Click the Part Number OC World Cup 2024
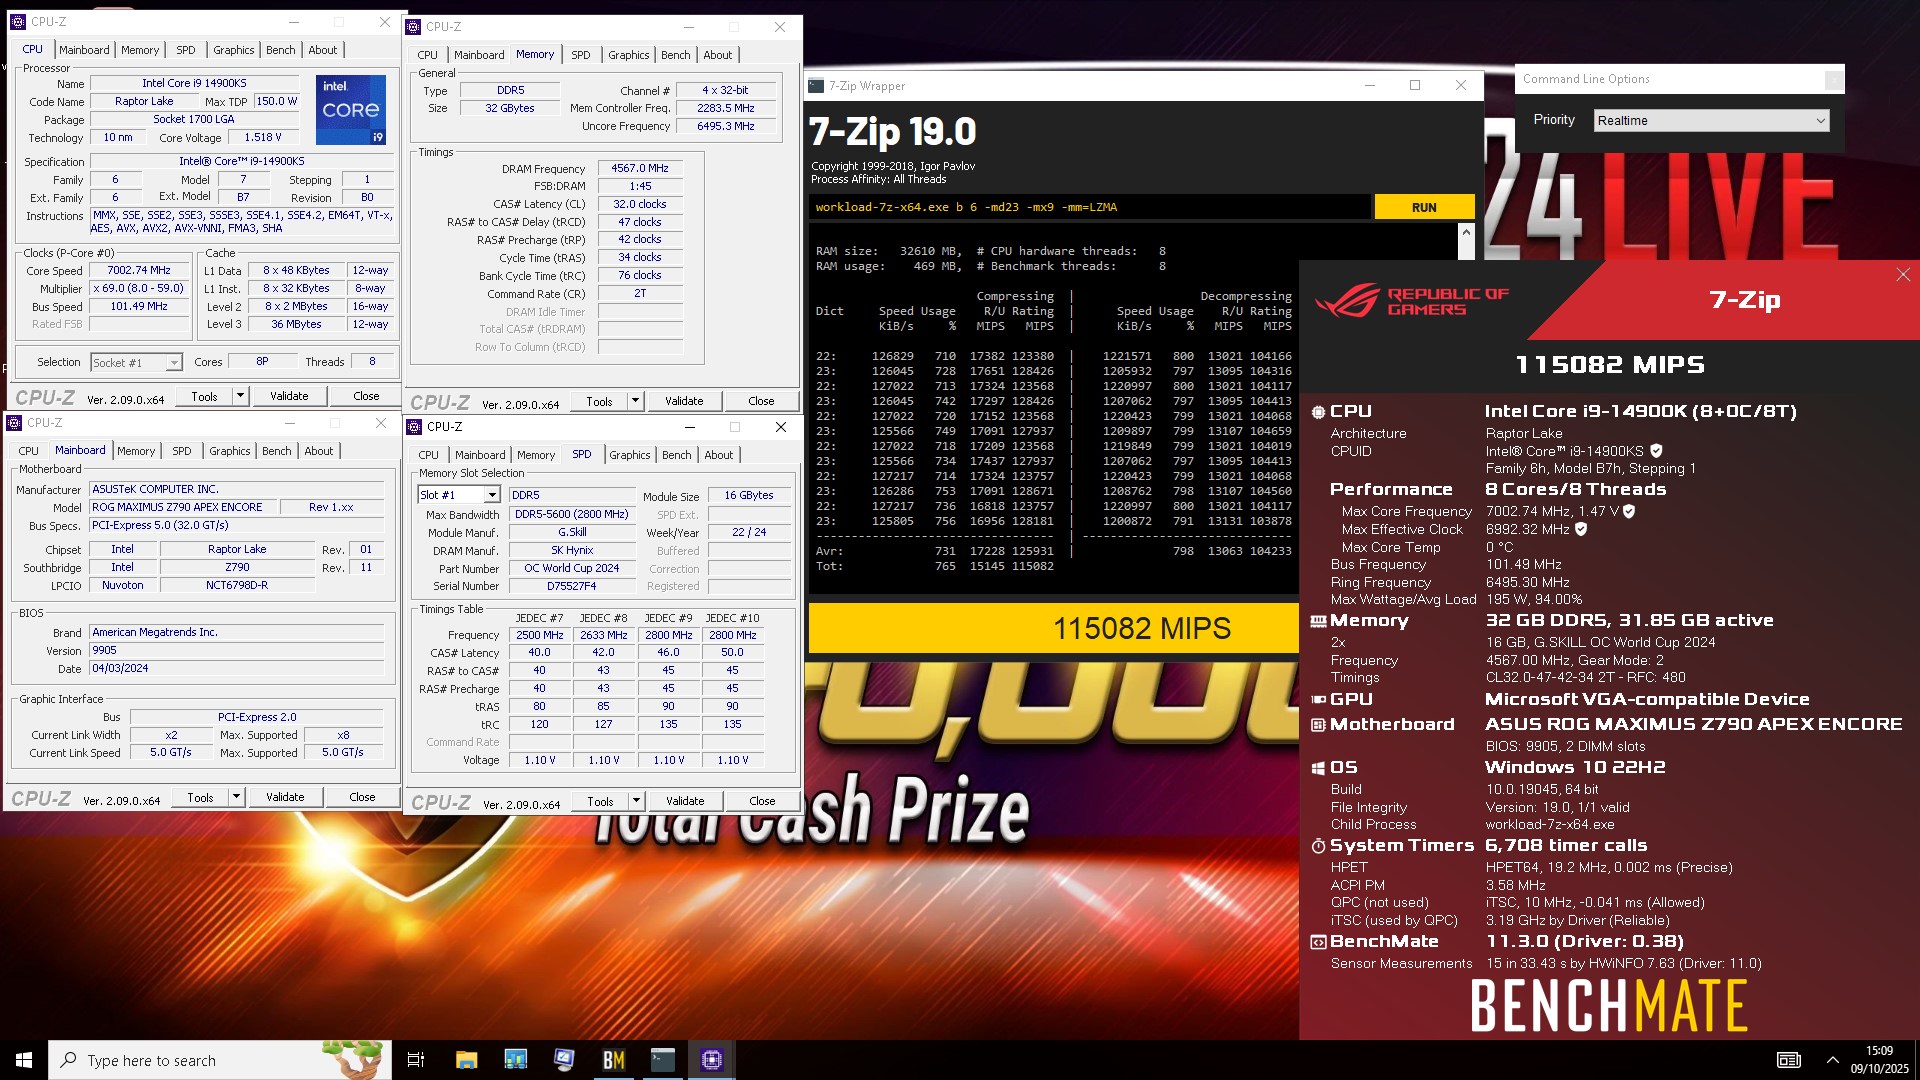Screen dimensions: 1920x1080 click(572, 568)
